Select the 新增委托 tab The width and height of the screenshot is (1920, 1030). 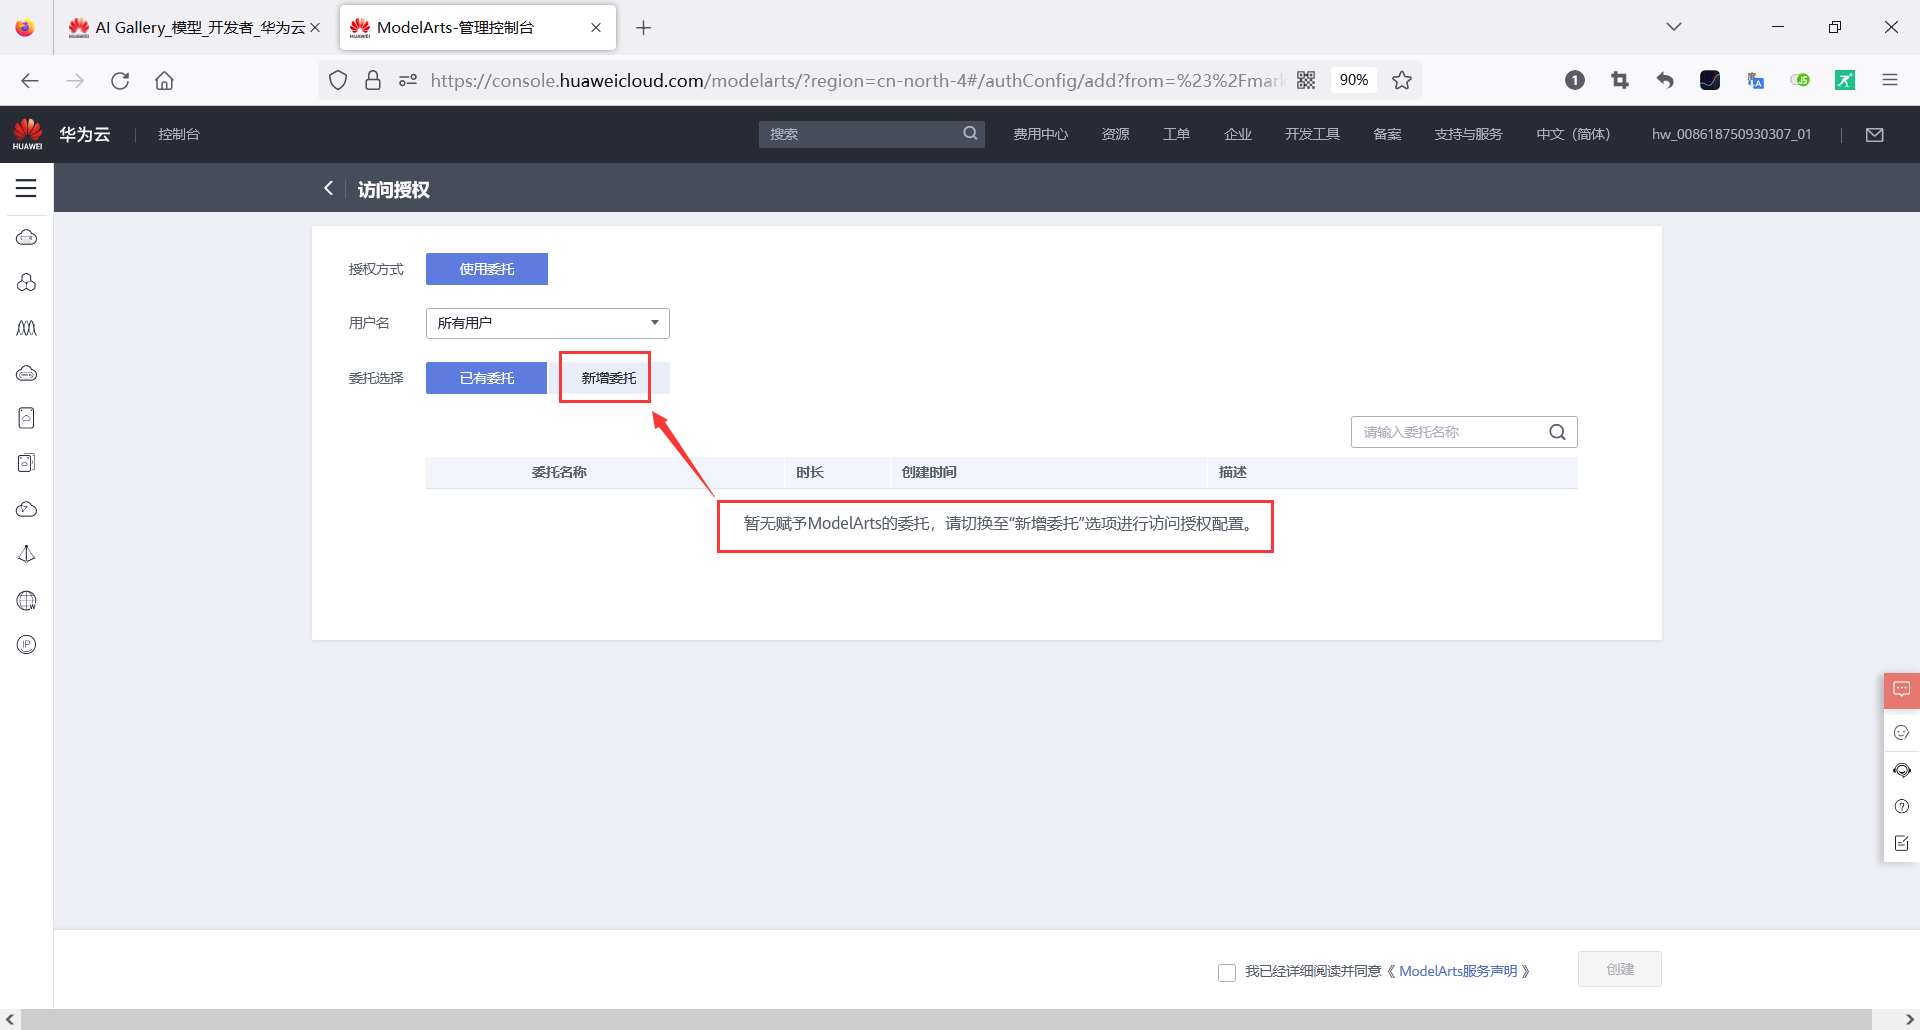tap(609, 378)
